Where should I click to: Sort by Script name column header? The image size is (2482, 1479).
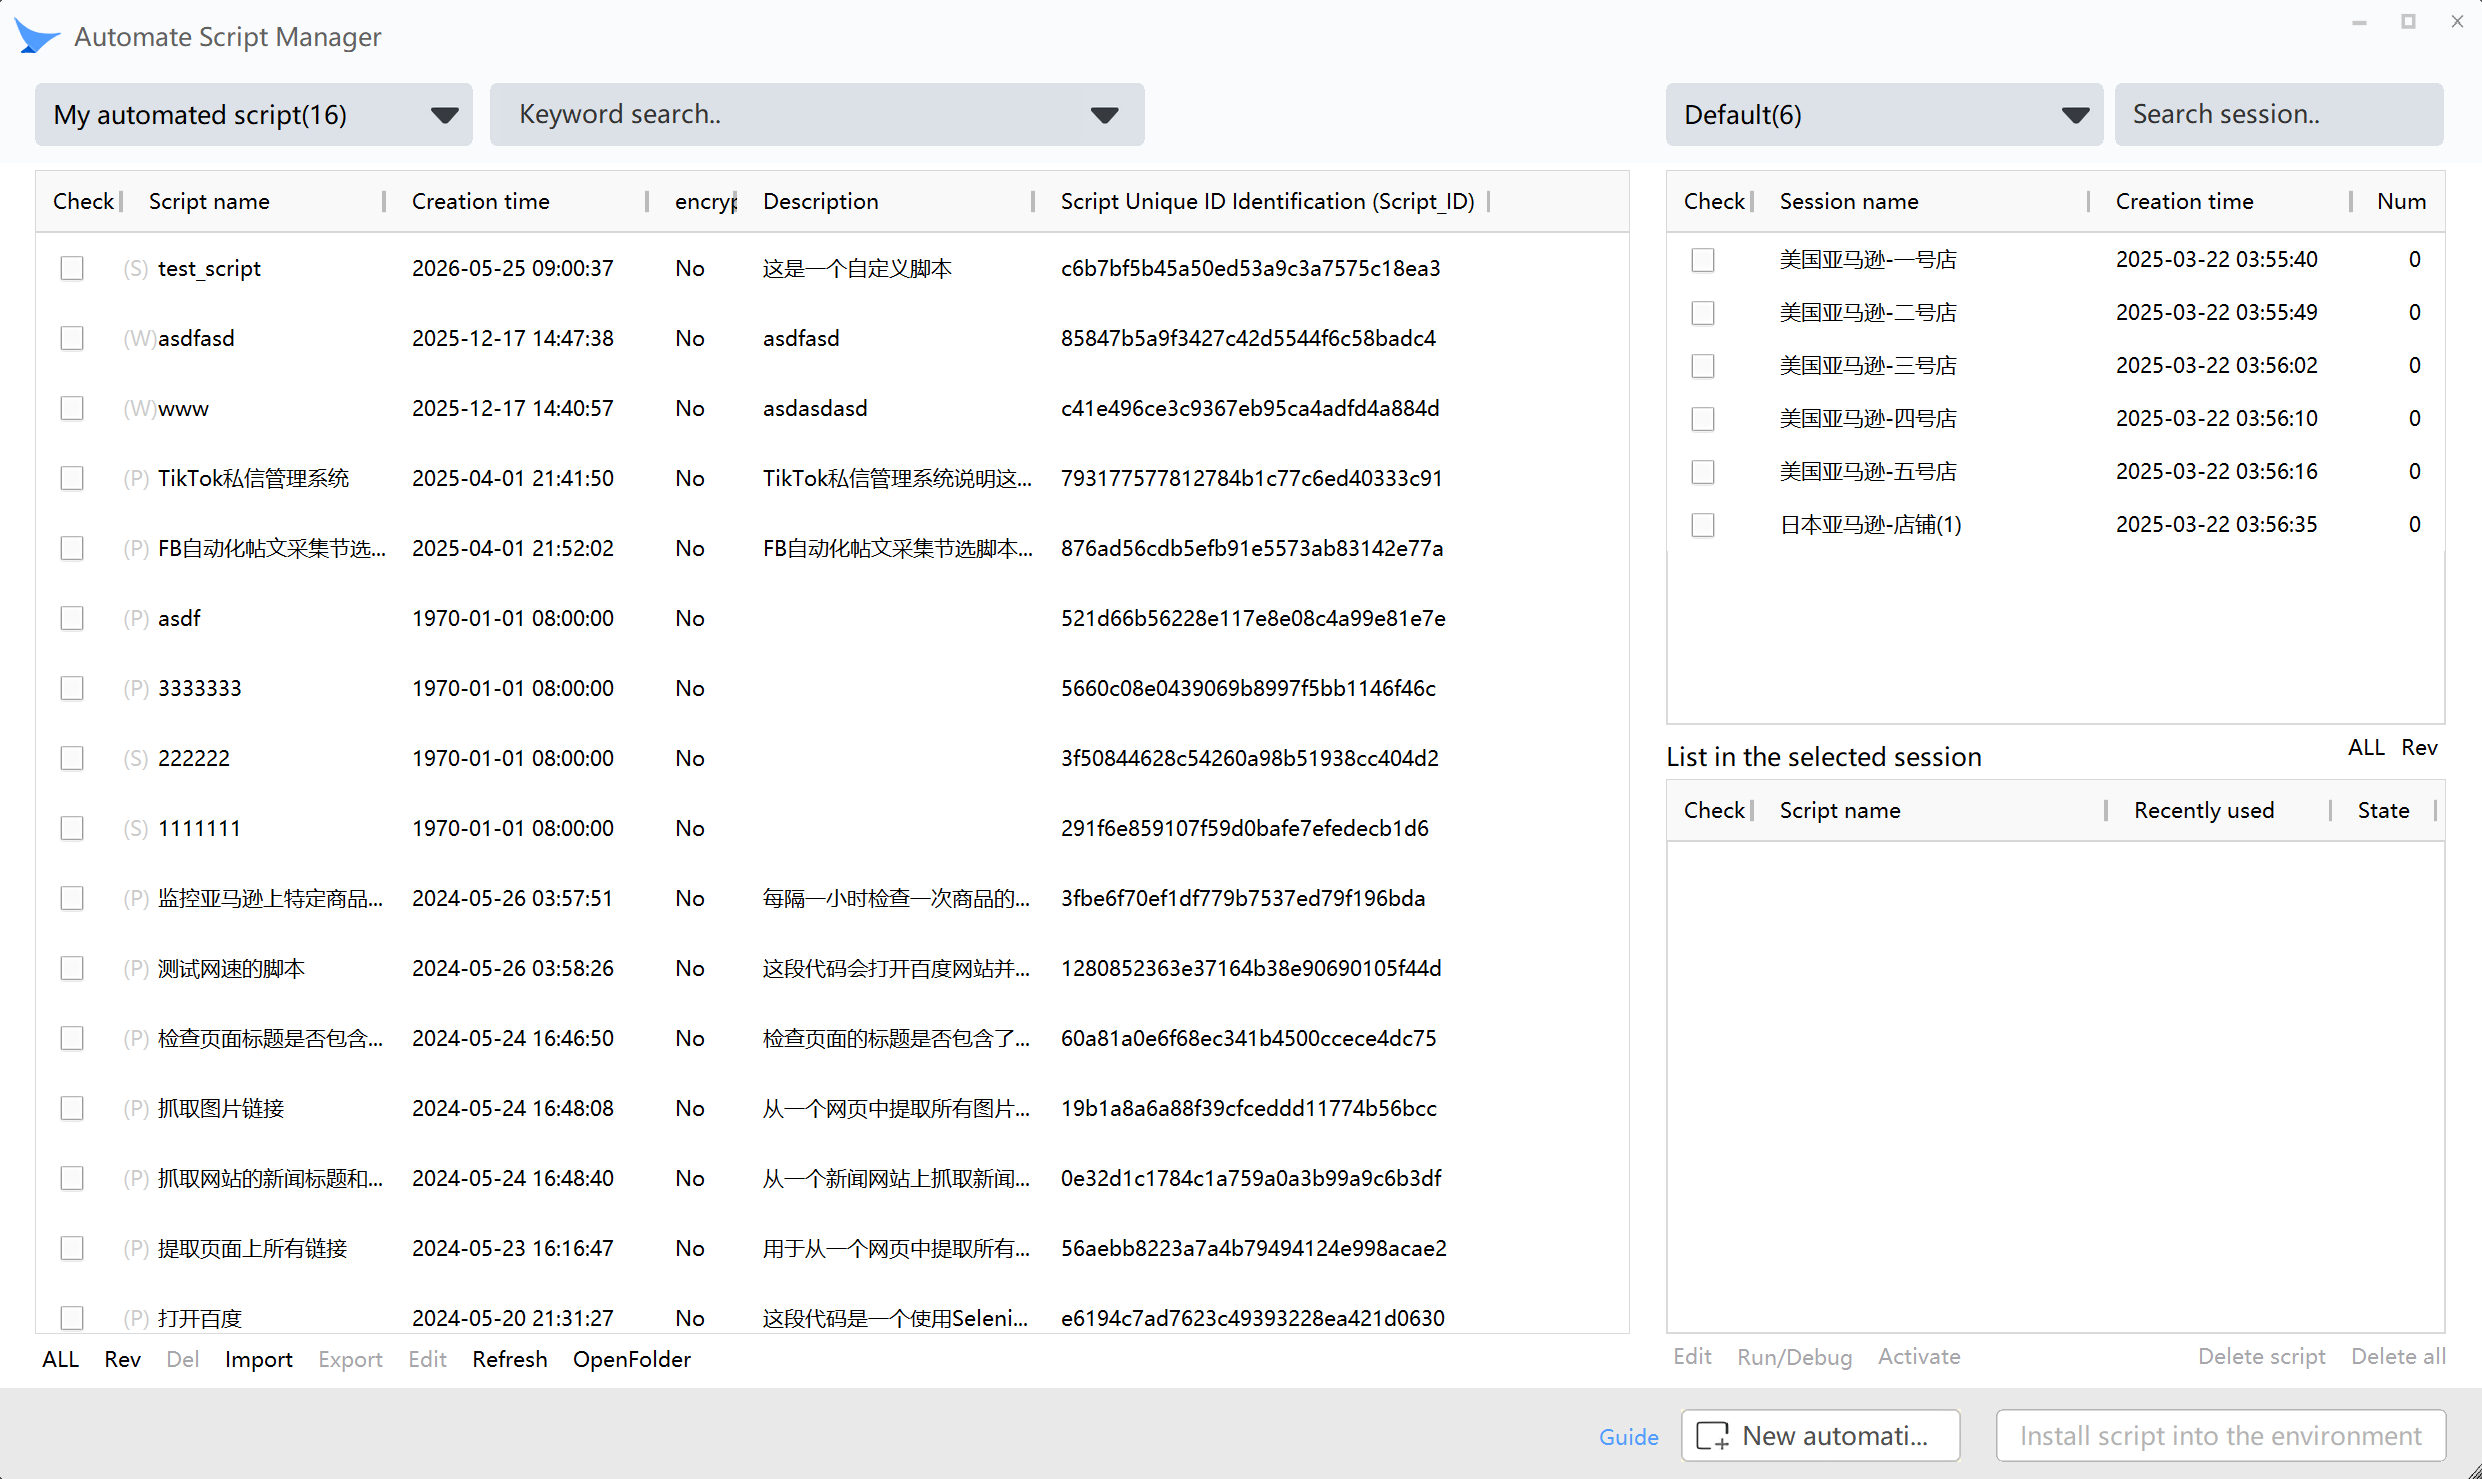tap(209, 201)
